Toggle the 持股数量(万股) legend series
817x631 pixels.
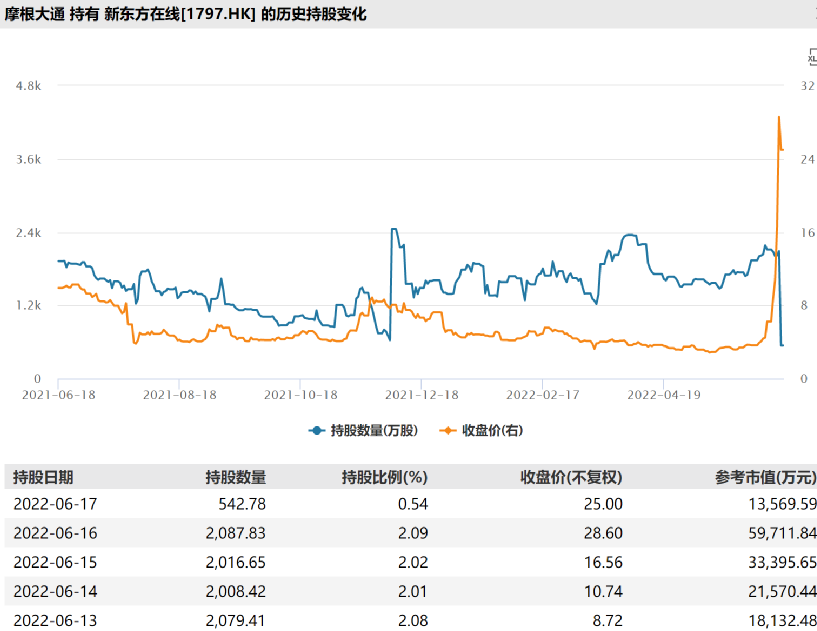tap(363, 430)
